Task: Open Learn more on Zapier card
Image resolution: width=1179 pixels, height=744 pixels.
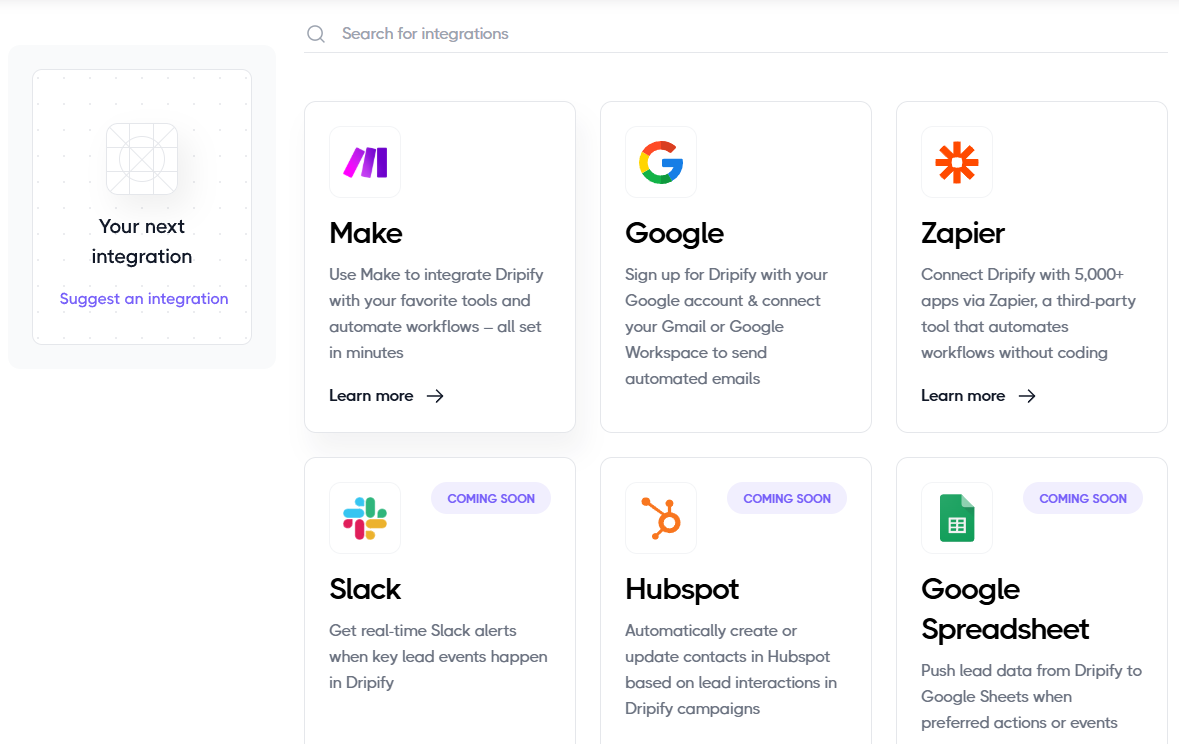Action: (978, 396)
